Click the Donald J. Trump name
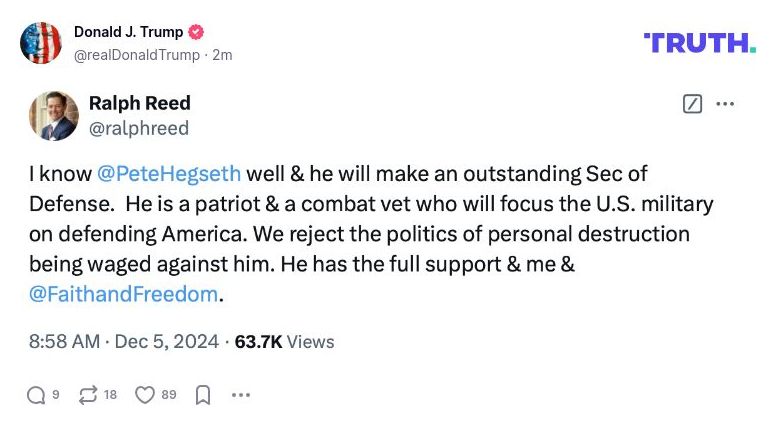Image resolution: width=777 pixels, height=425 pixels. coord(129,32)
